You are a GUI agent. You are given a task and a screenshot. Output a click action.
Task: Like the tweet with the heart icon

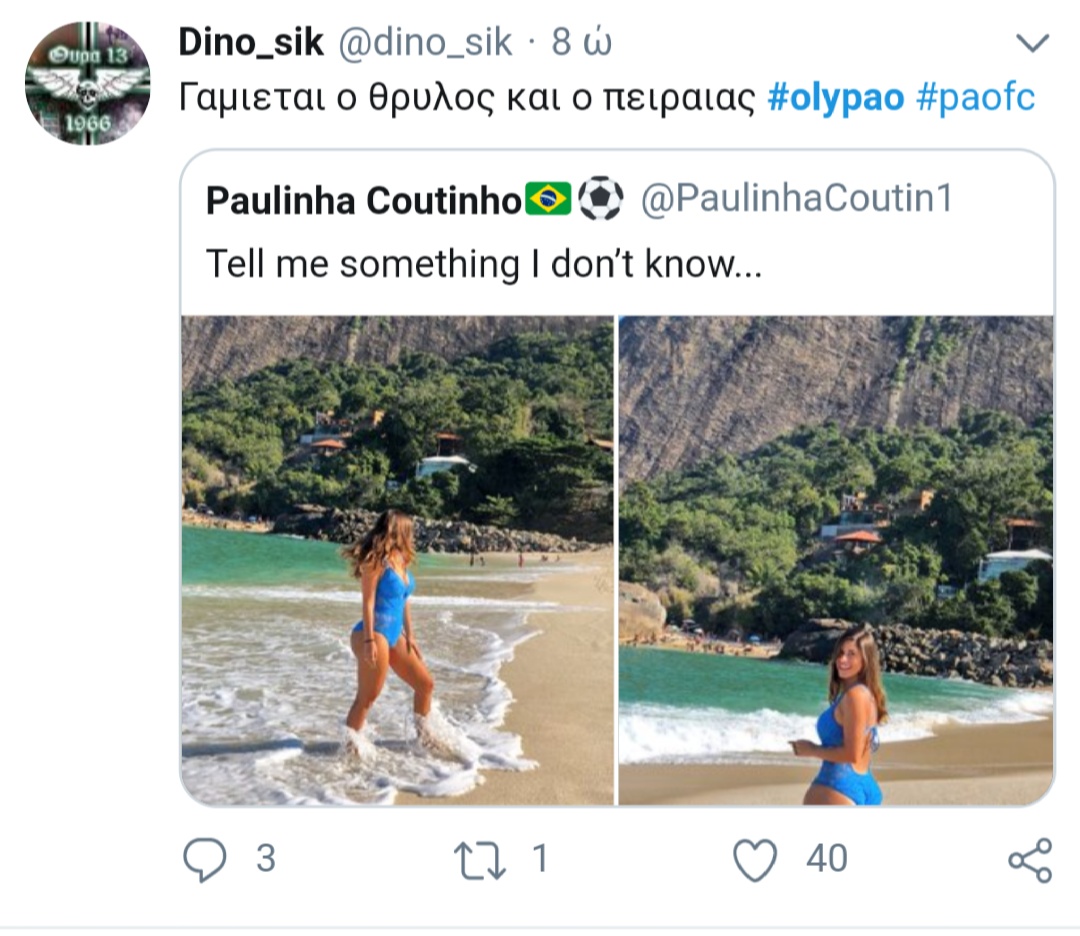click(755, 860)
